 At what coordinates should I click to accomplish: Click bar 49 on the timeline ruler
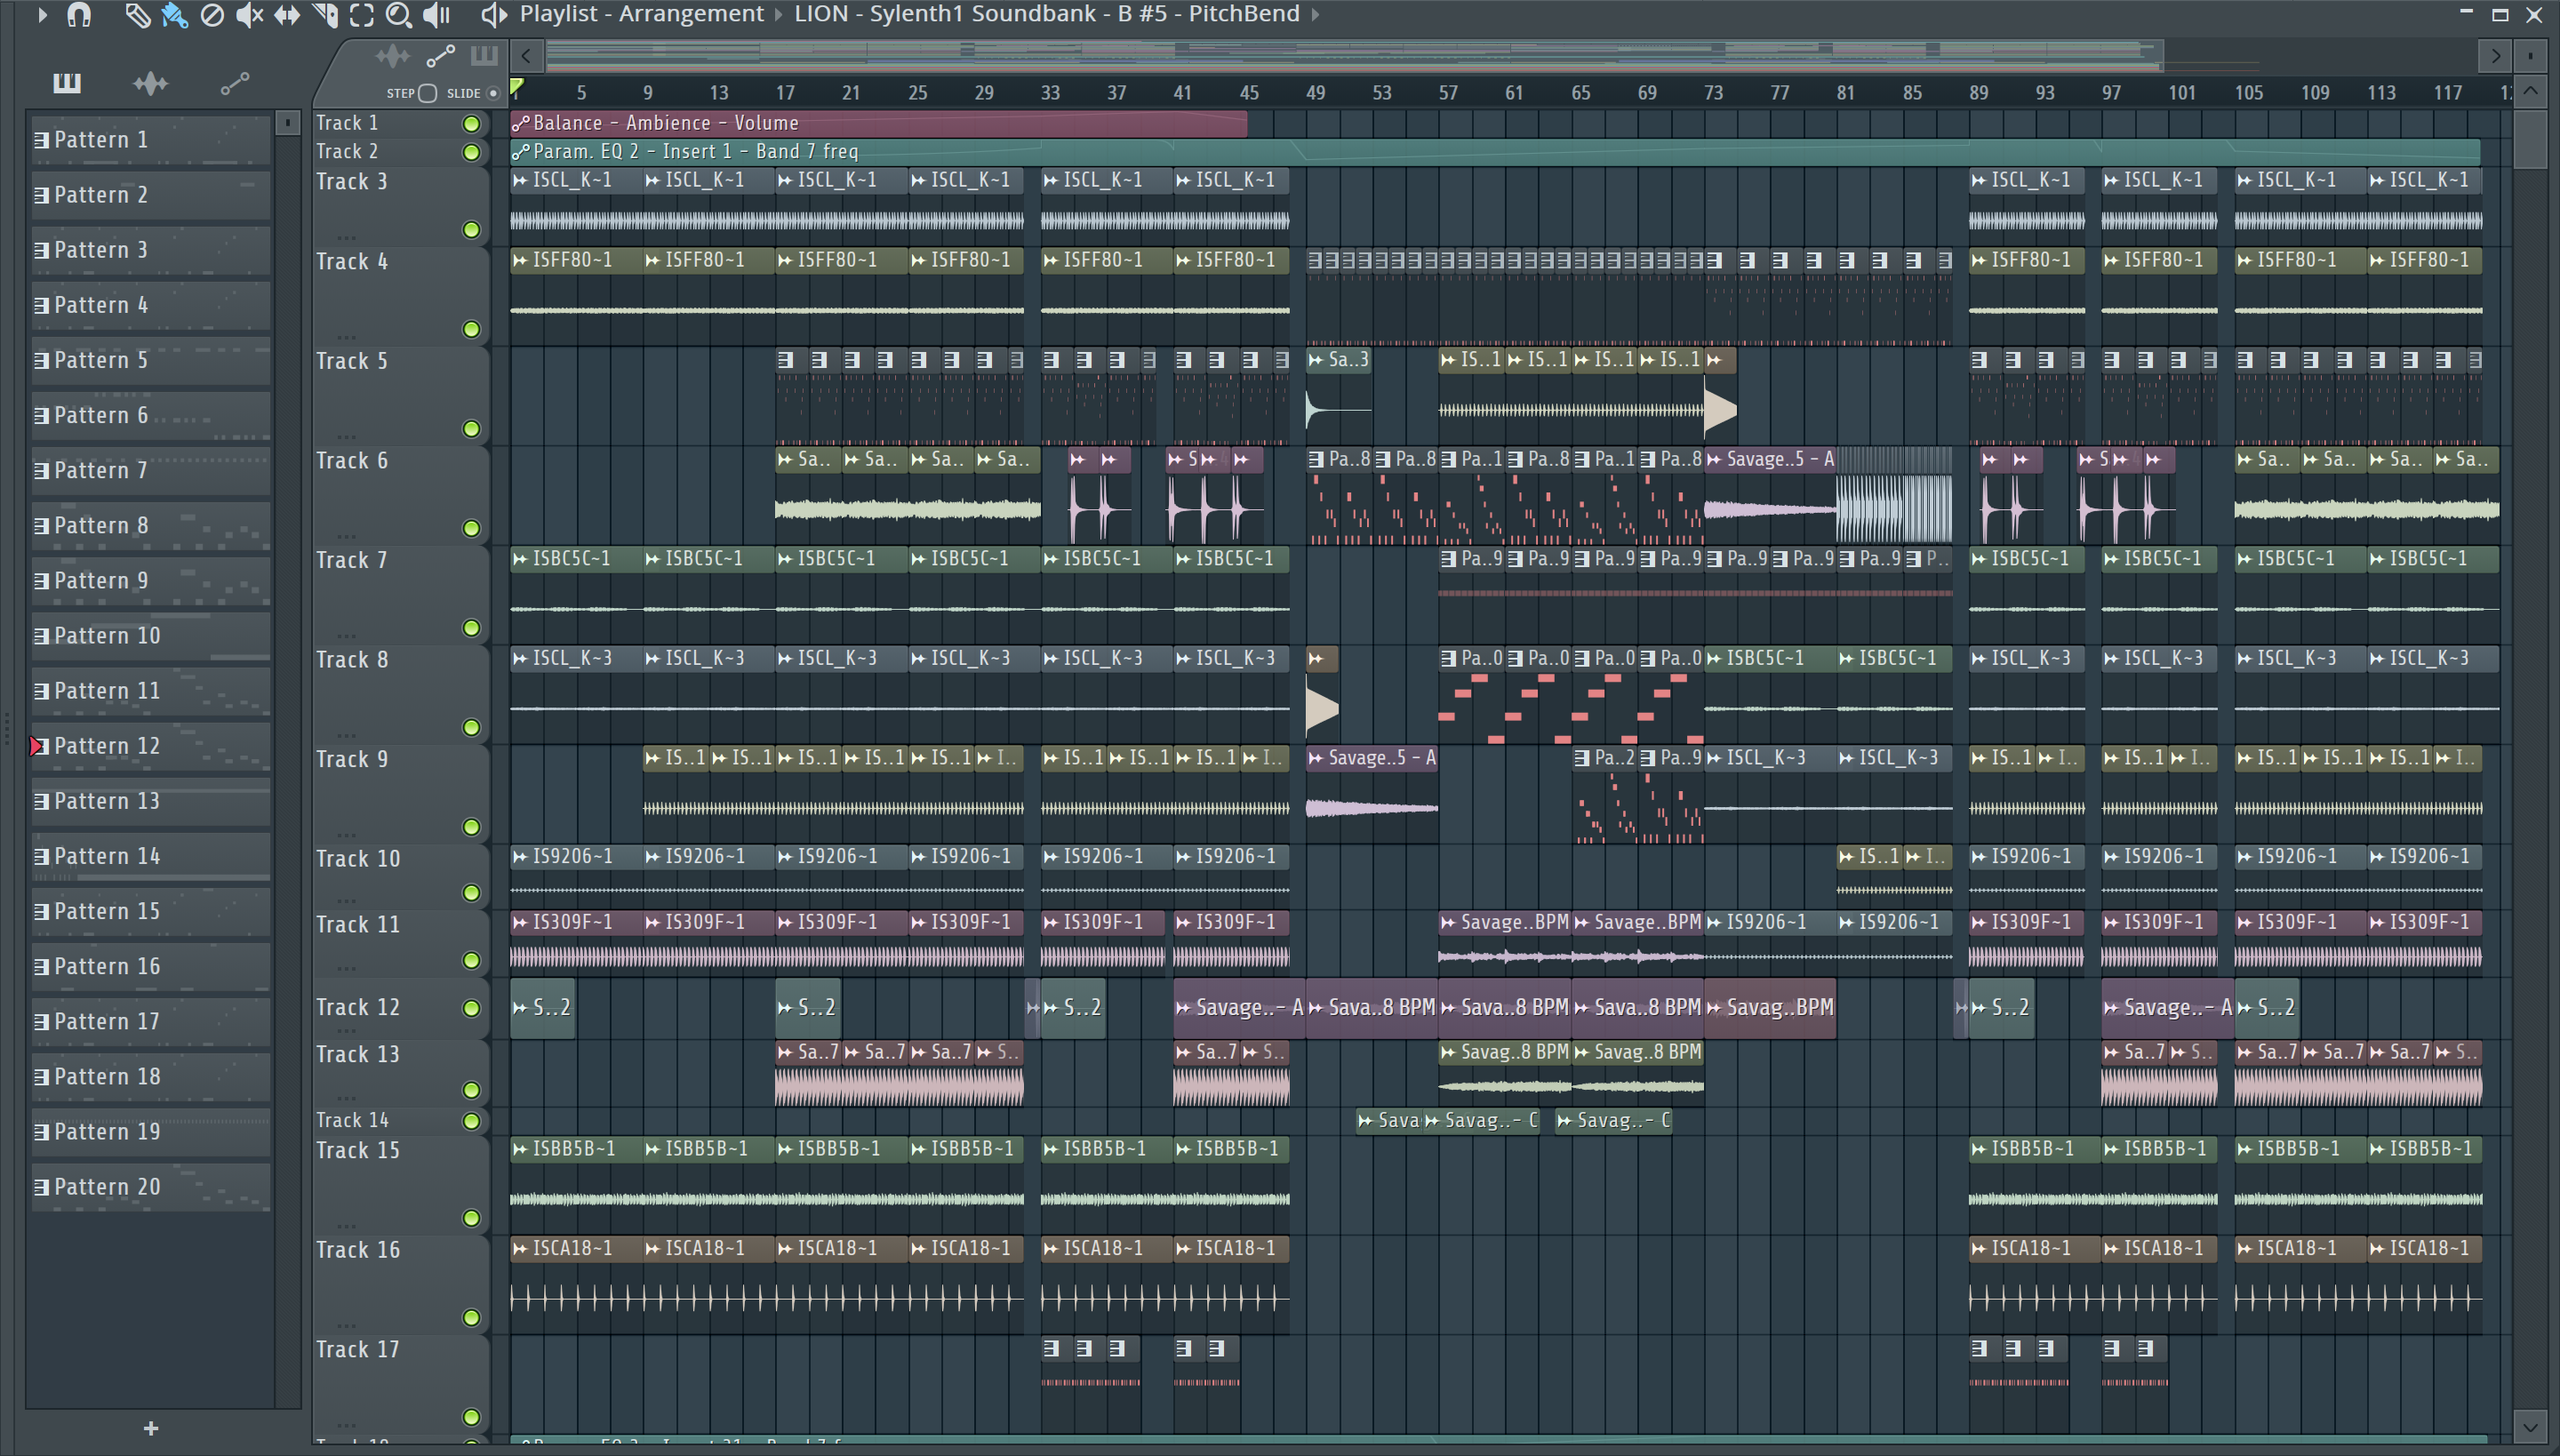pyautogui.click(x=1315, y=93)
